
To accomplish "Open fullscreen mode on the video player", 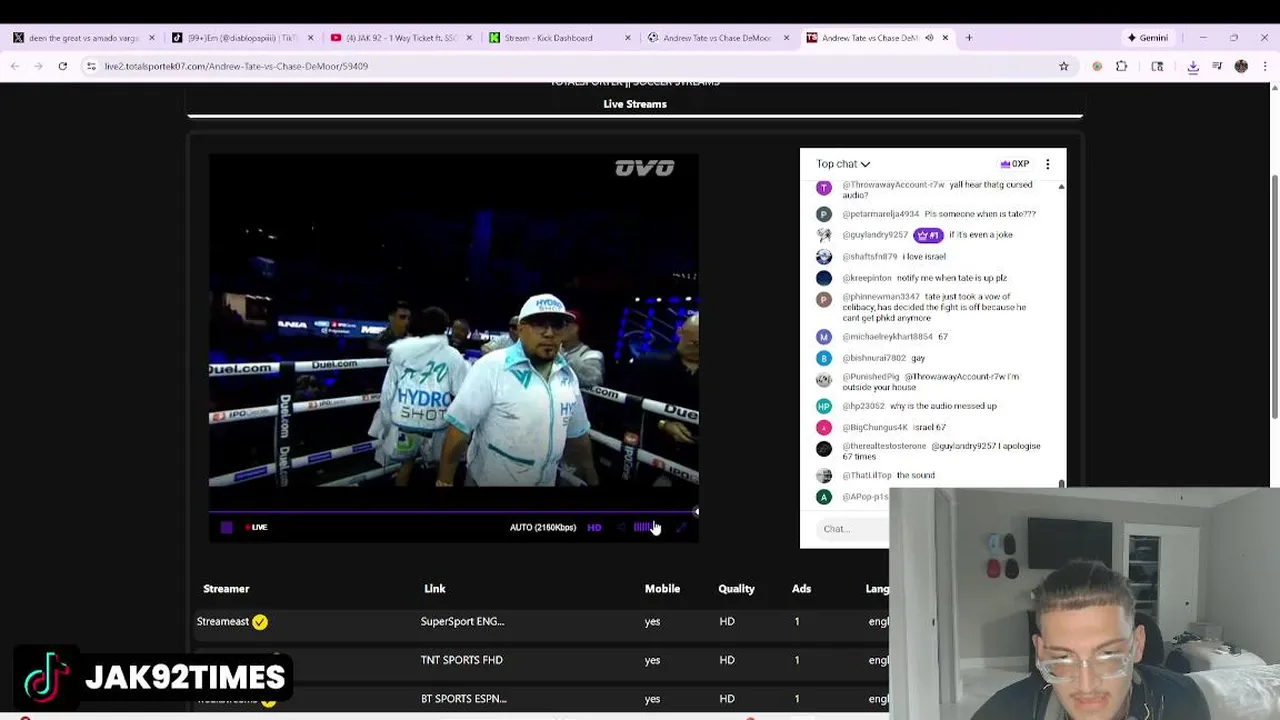I will 681,527.
